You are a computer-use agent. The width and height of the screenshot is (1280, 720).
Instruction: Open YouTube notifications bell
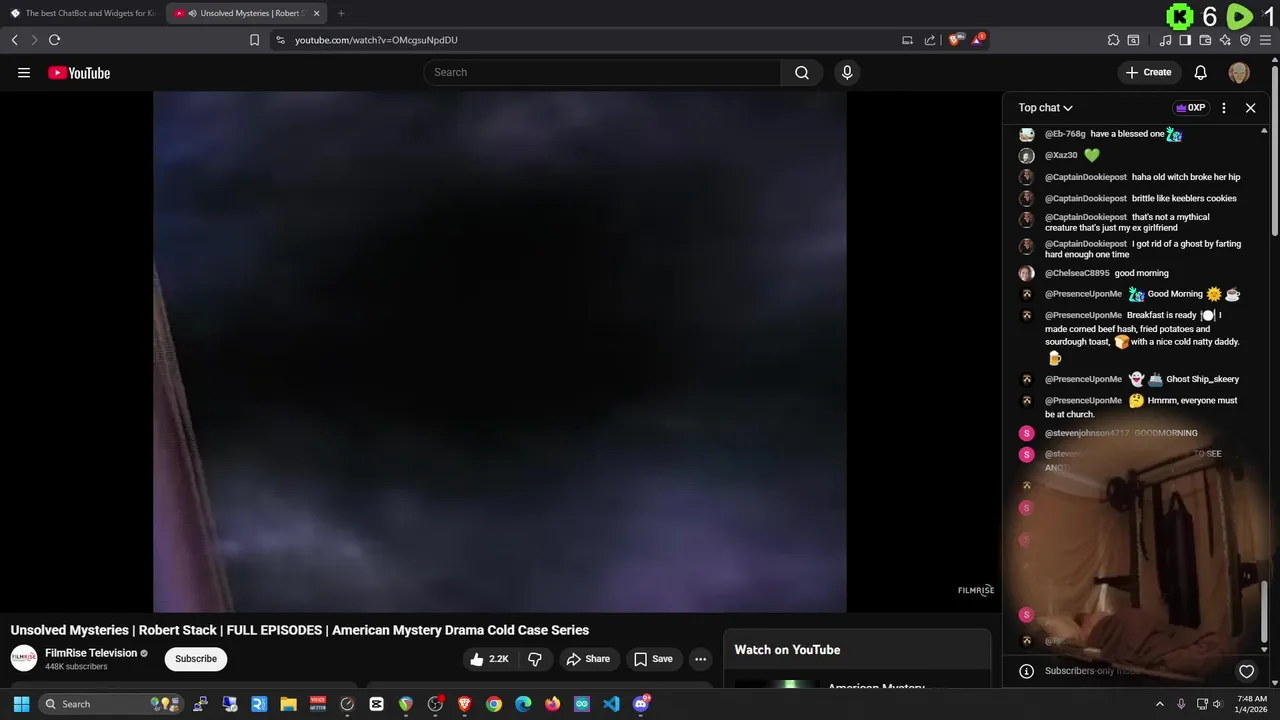pos(1201,72)
